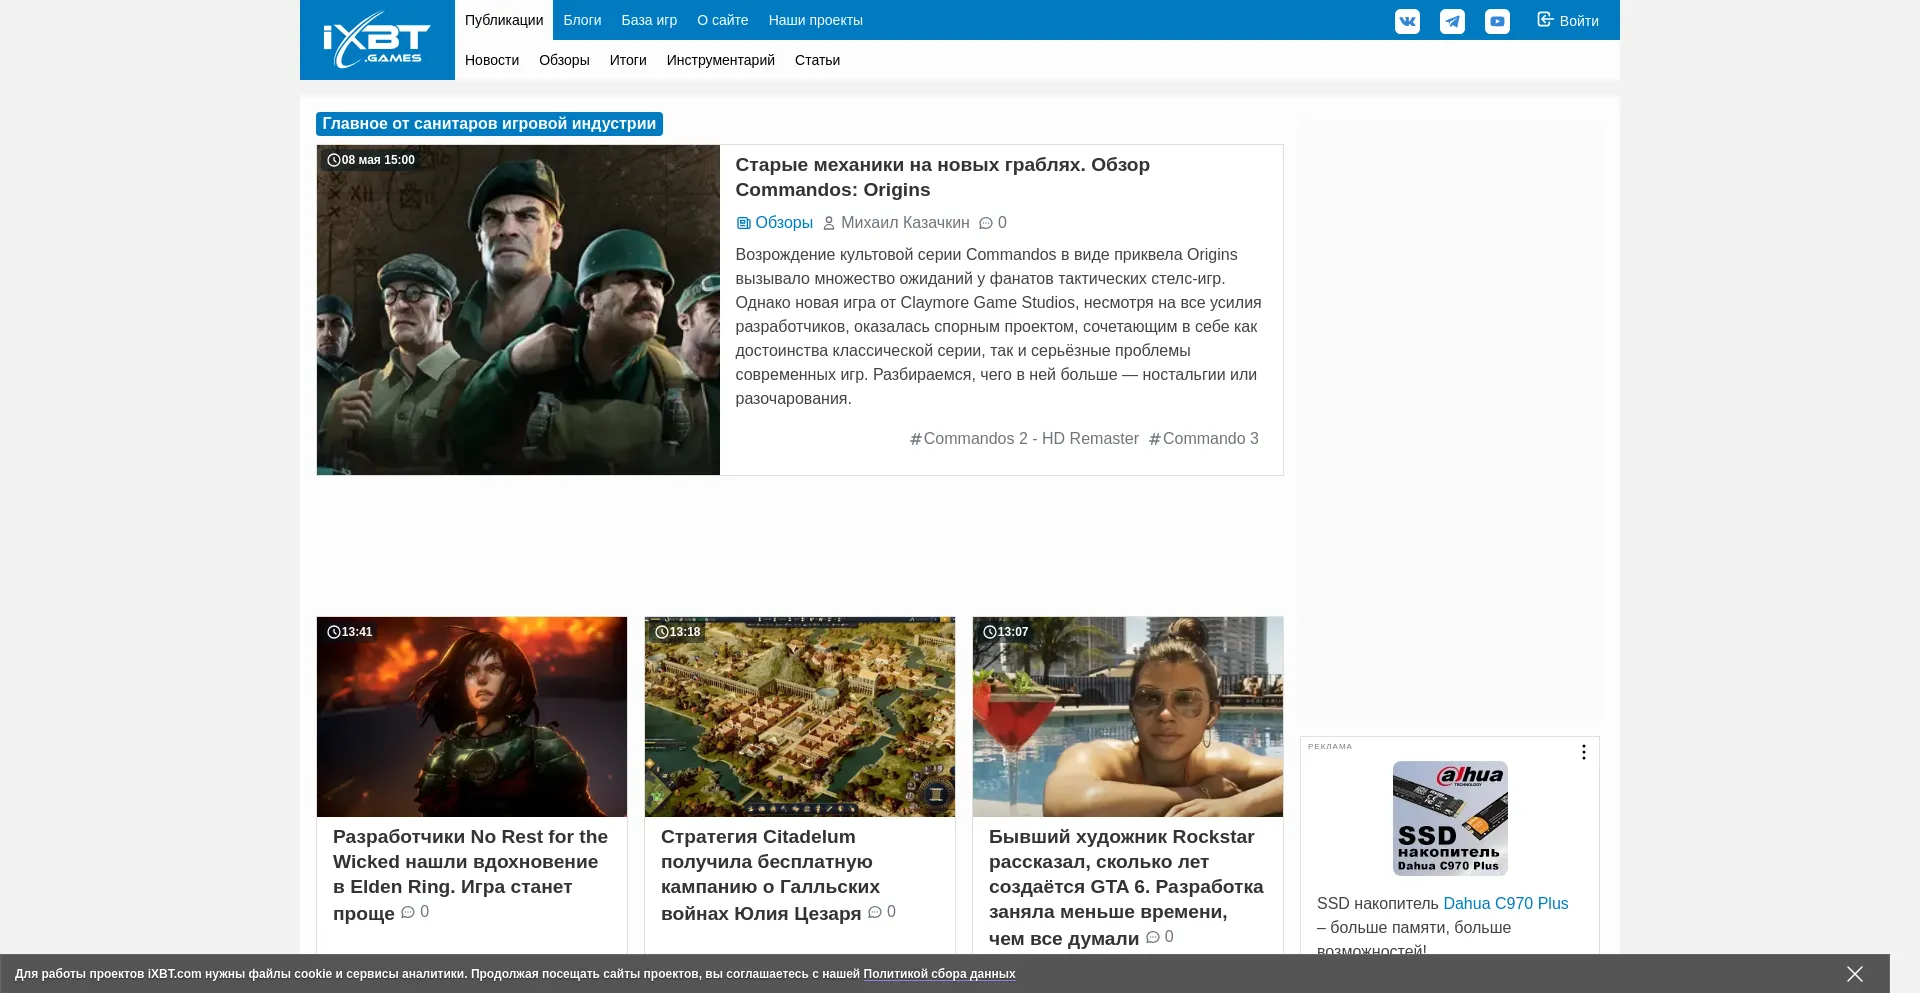Open the О сайте menu item
Screen dimensions: 1920x993
tap(722, 20)
